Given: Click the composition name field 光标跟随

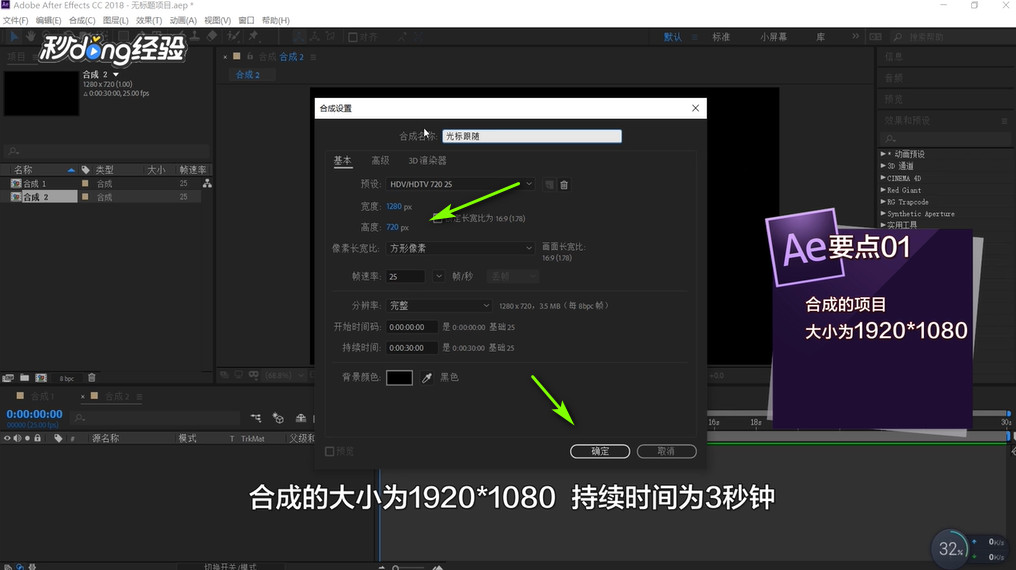Looking at the screenshot, I should pos(532,136).
